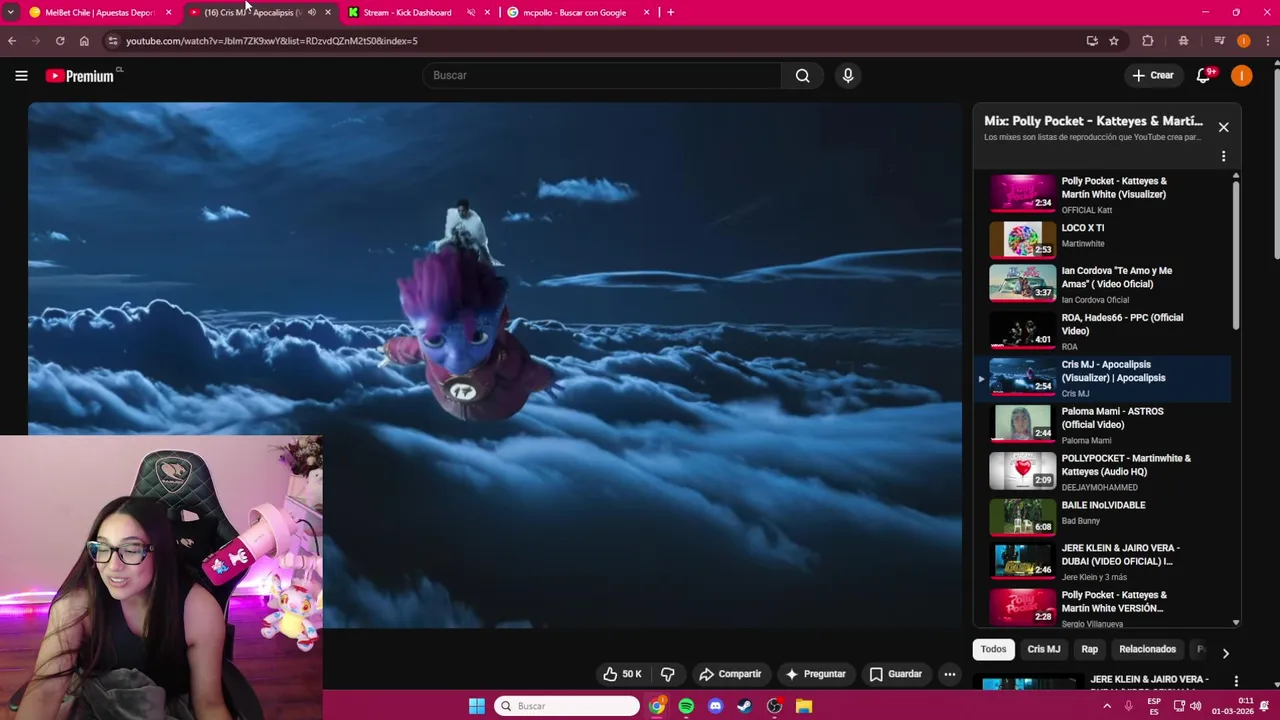The image size is (1280, 720).
Task: Open Chrome three-dot menu
Action: pos(1267,41)
